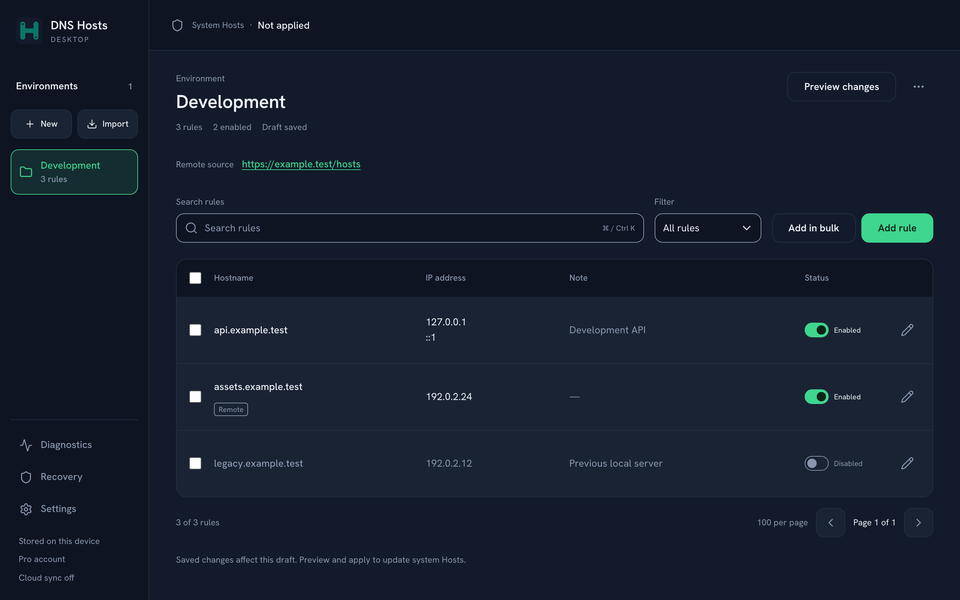The image size is (960, 600).
Task: Click the Draft saved status text
Action: click(x=284, y=127)
